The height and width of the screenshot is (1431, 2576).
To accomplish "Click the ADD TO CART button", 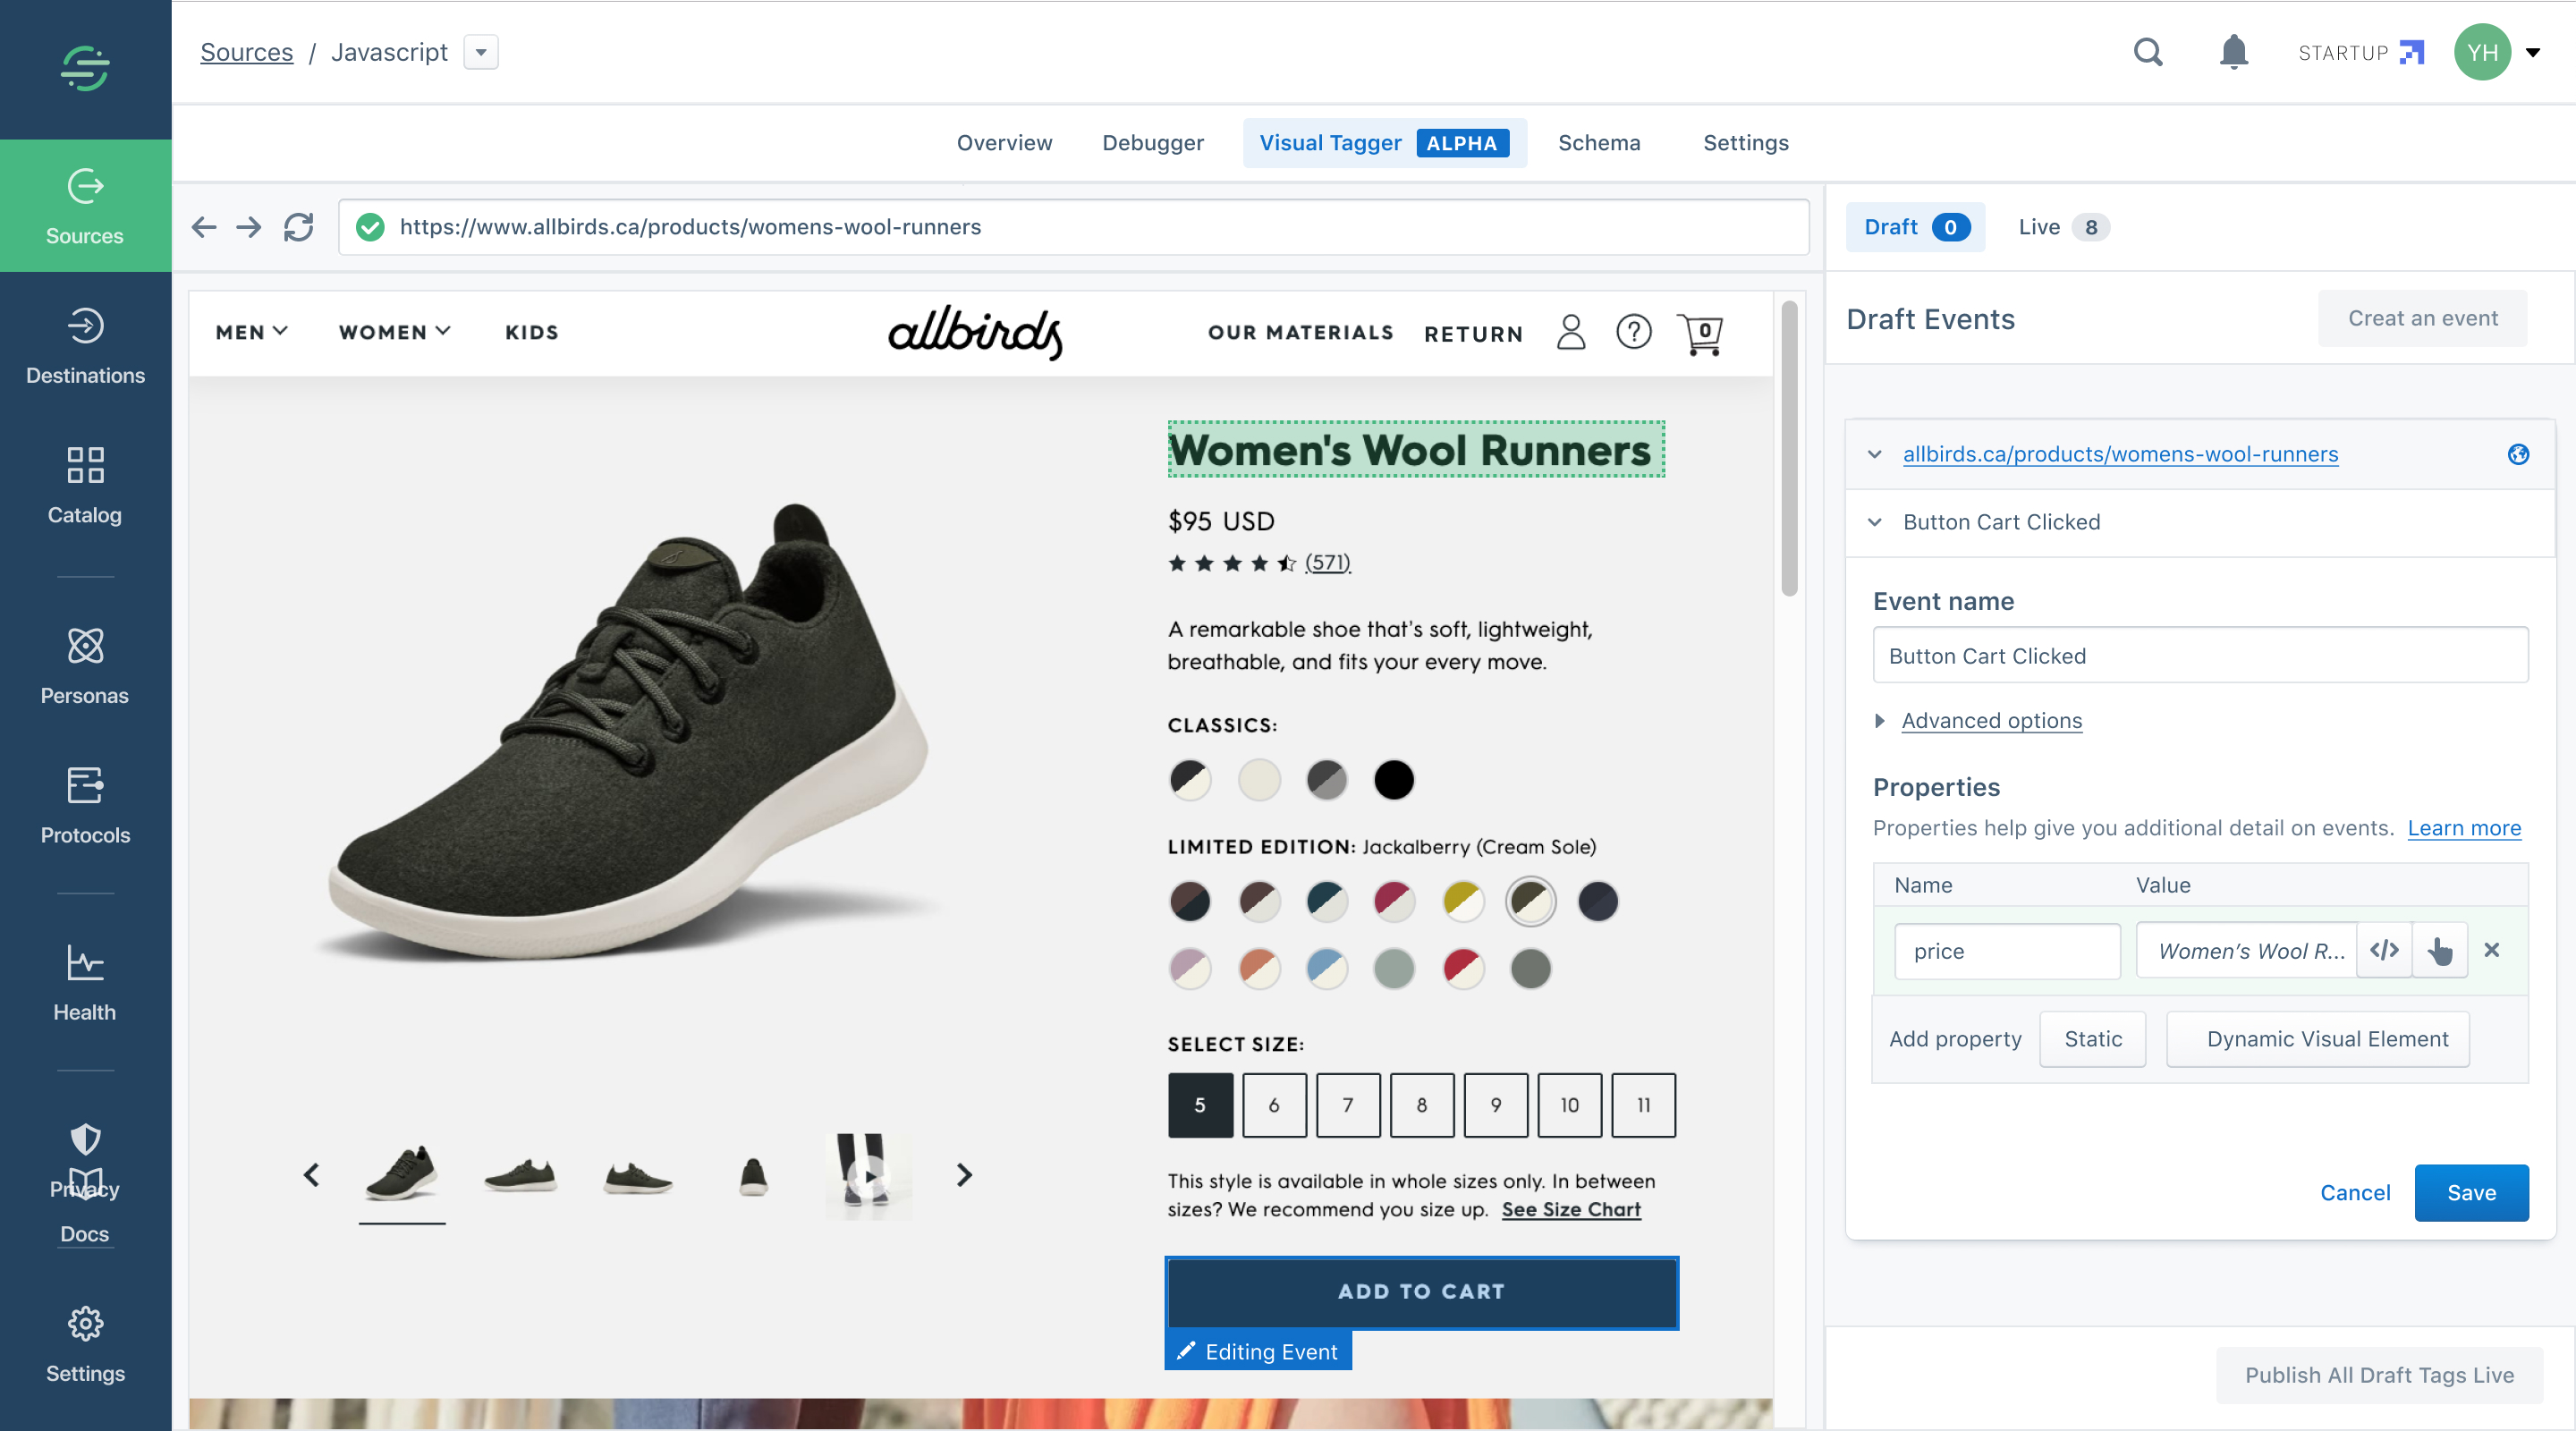I will point(1421,1291).
